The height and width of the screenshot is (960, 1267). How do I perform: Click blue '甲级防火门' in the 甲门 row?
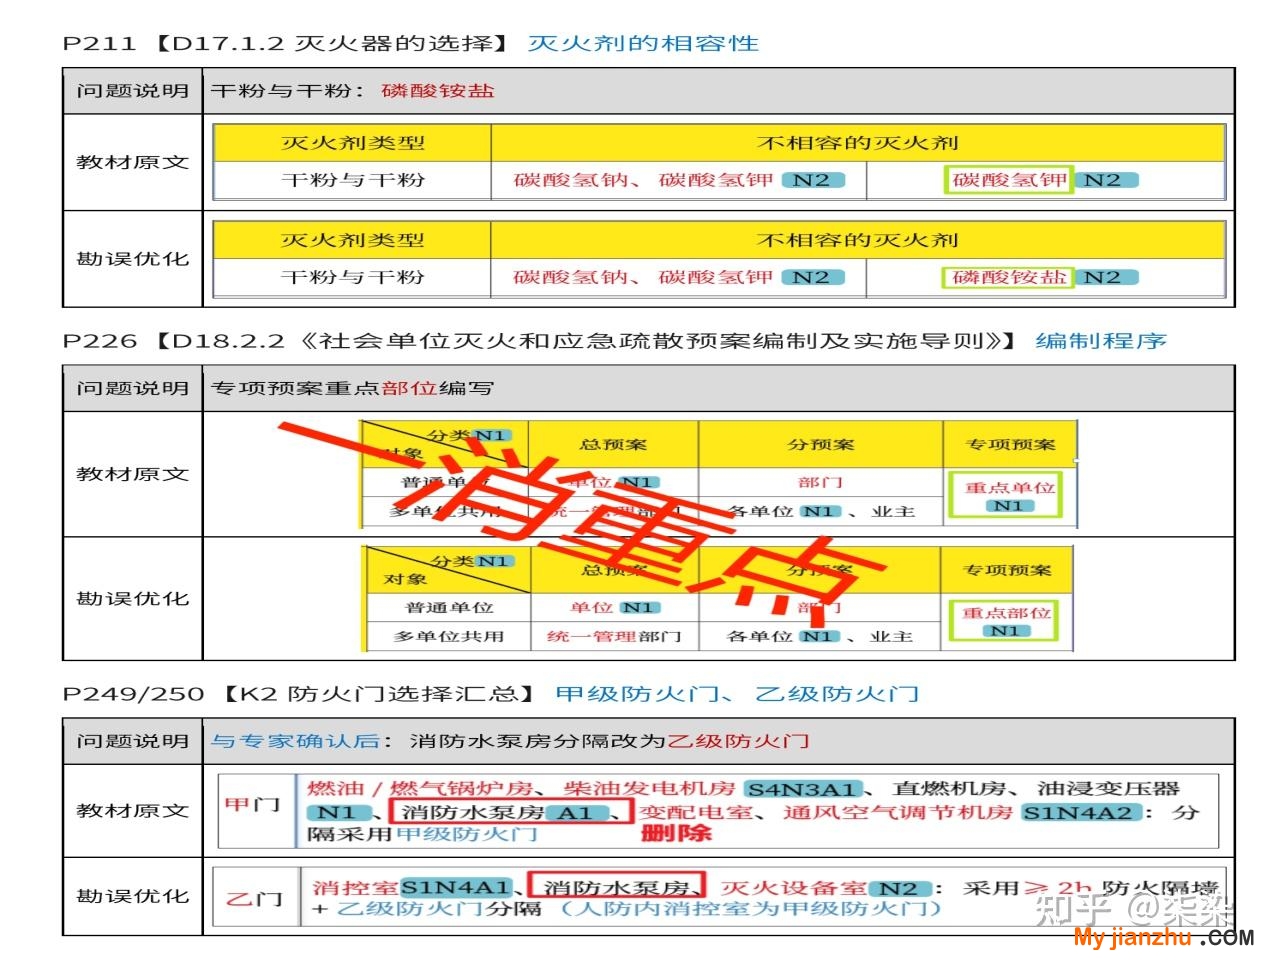[x=467, y=834]
